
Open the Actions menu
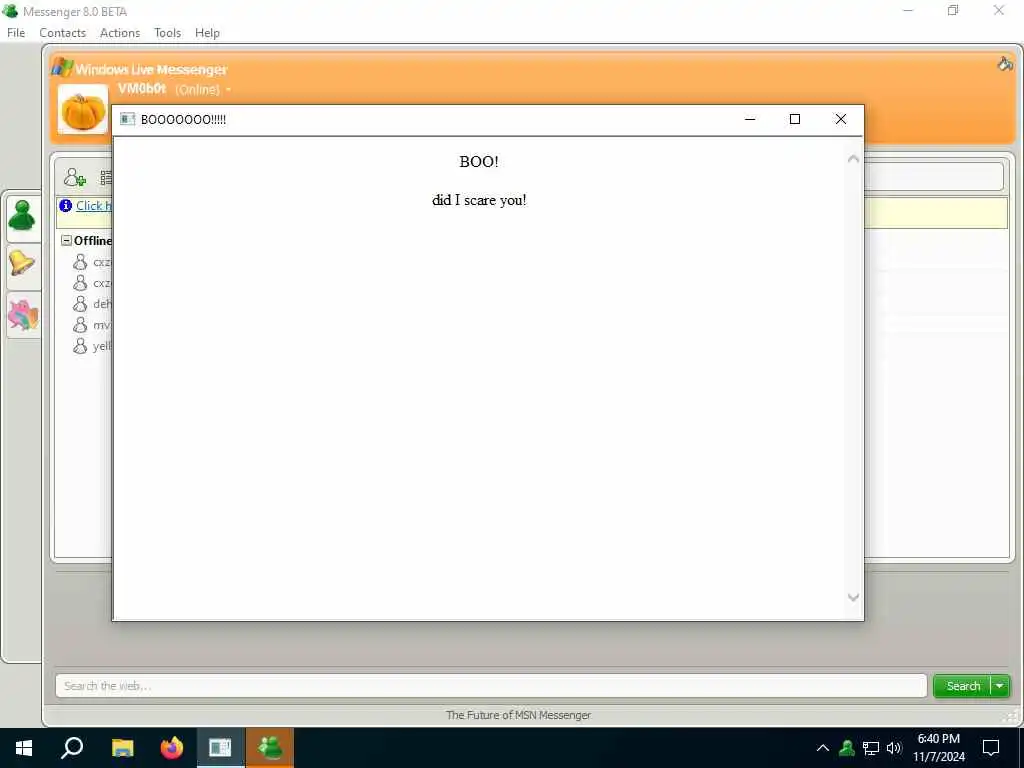(x=120, y=33)
